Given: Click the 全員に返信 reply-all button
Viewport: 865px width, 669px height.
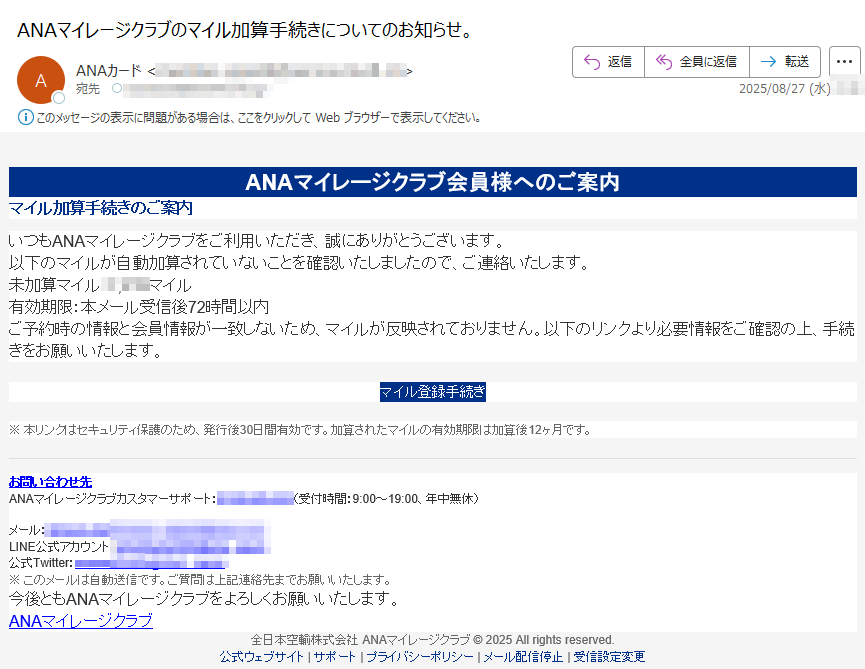Looking at the screenshot, I should point(697,62).
